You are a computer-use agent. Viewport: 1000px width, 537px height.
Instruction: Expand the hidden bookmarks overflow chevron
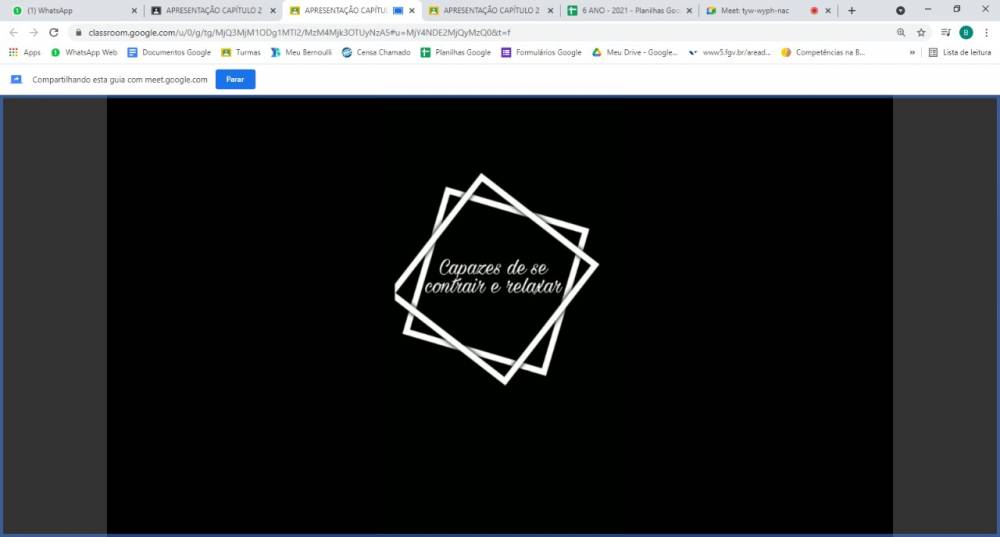911,52
